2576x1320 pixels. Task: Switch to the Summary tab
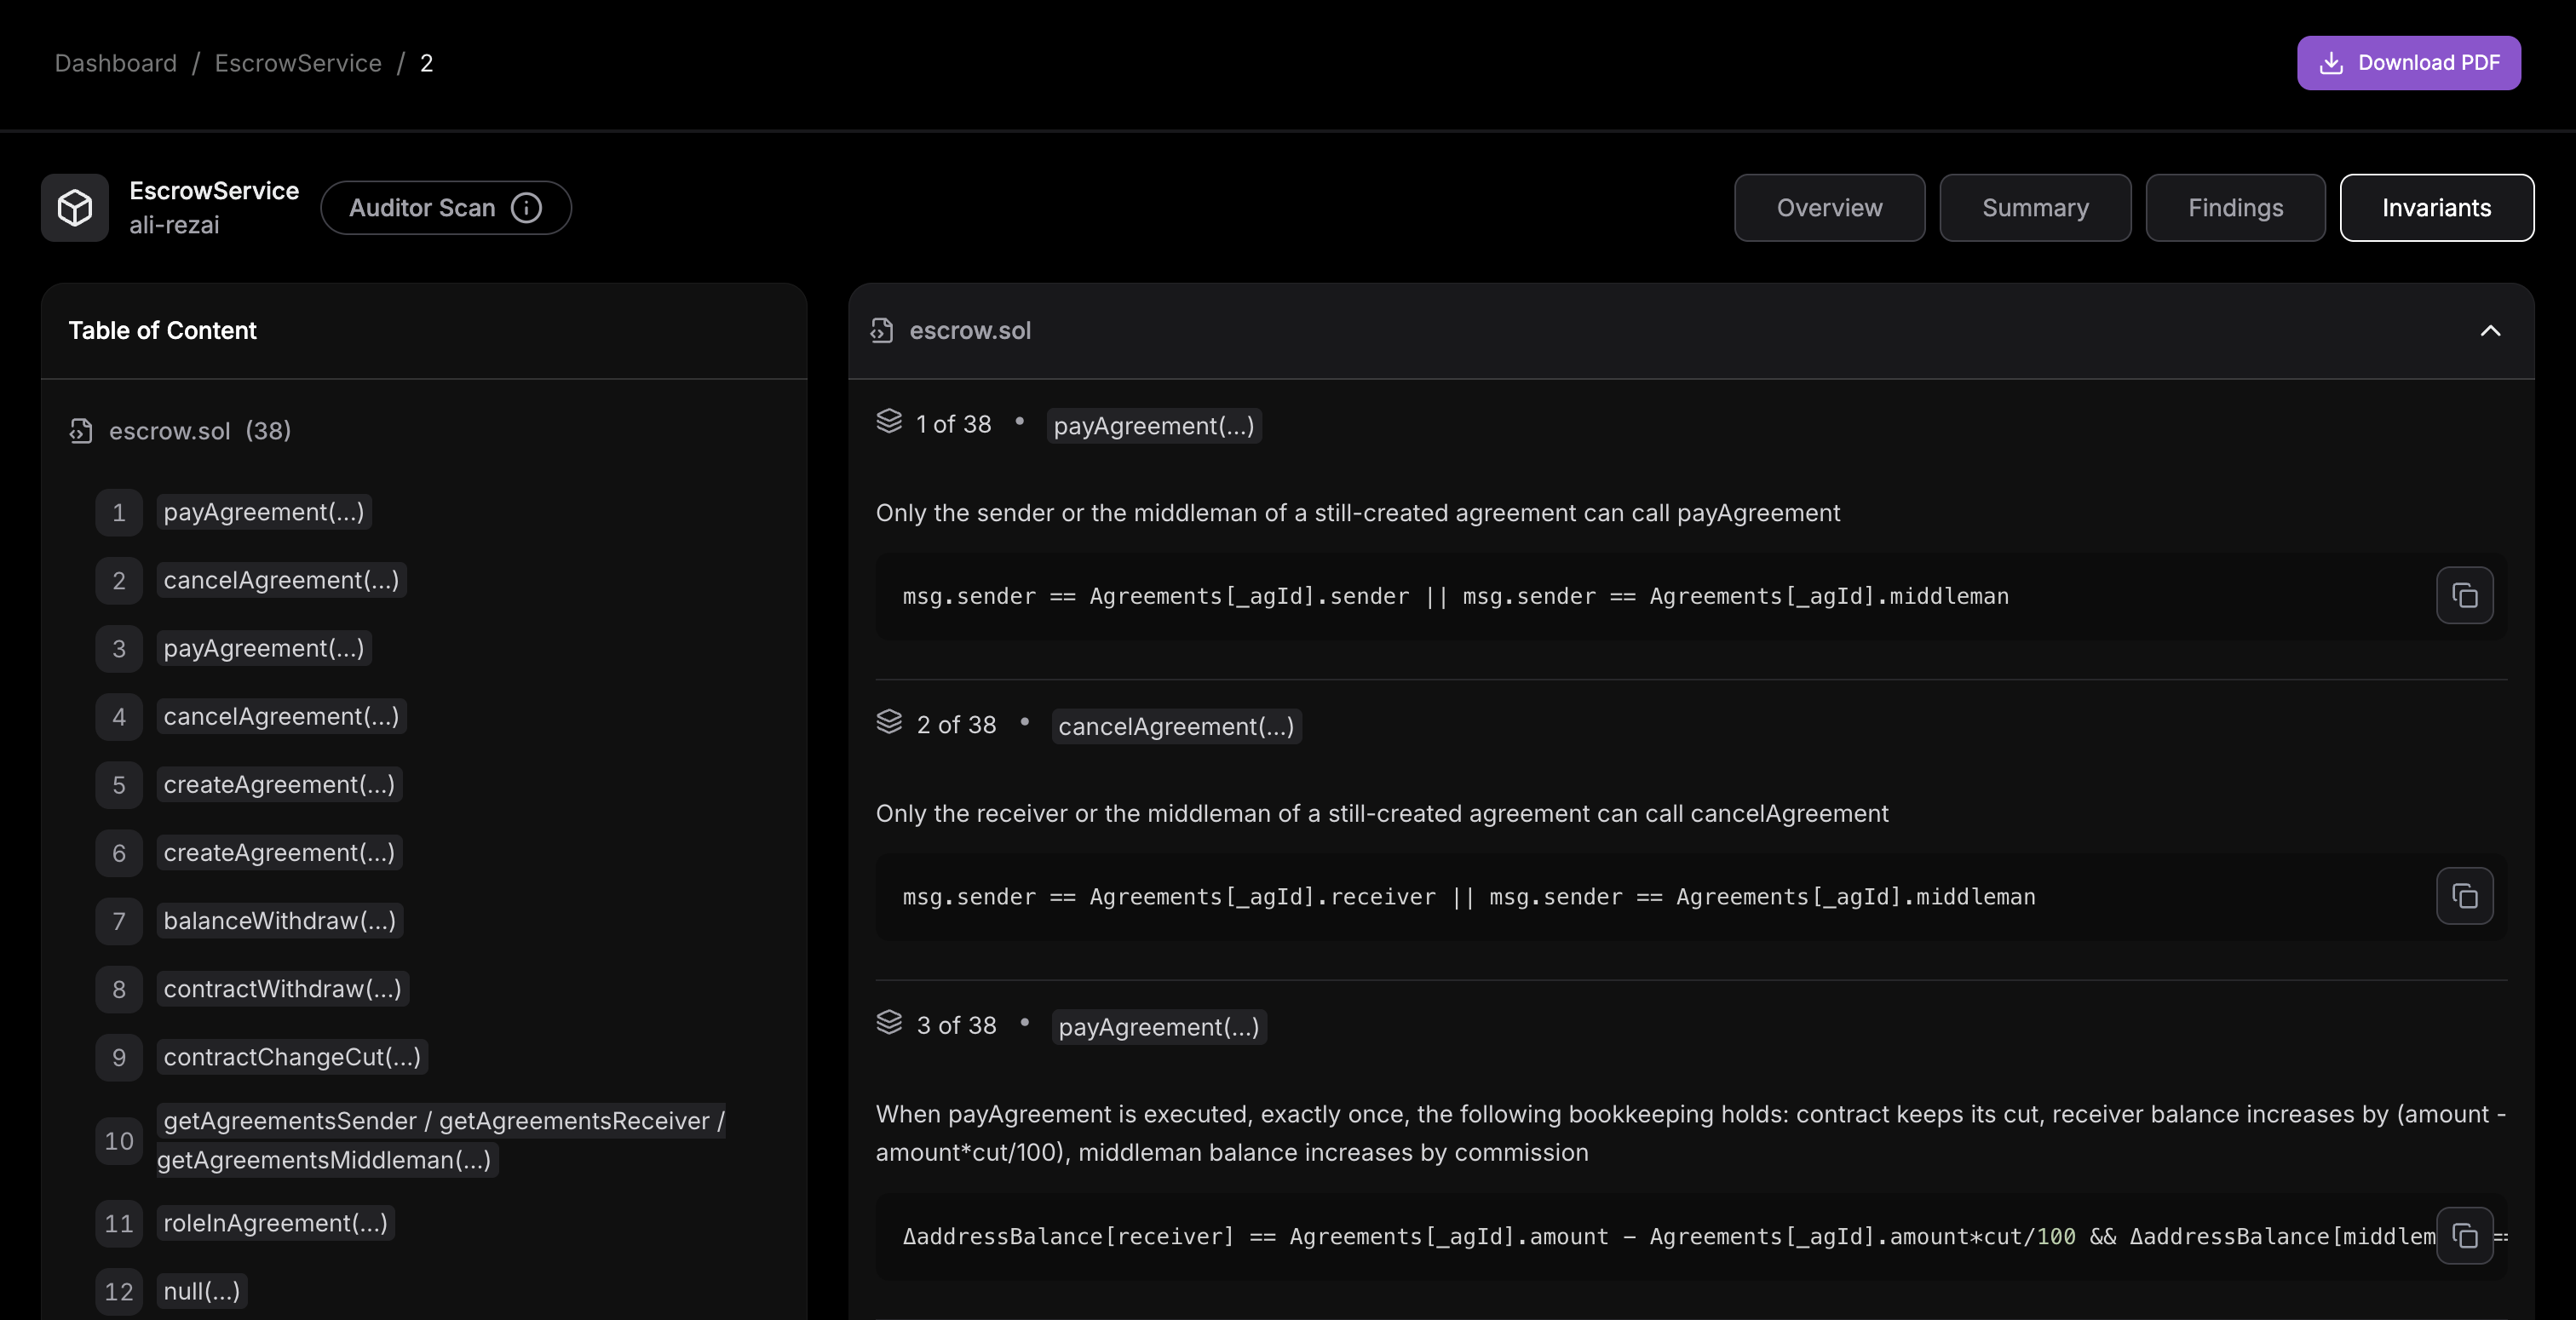(2035, 207)
